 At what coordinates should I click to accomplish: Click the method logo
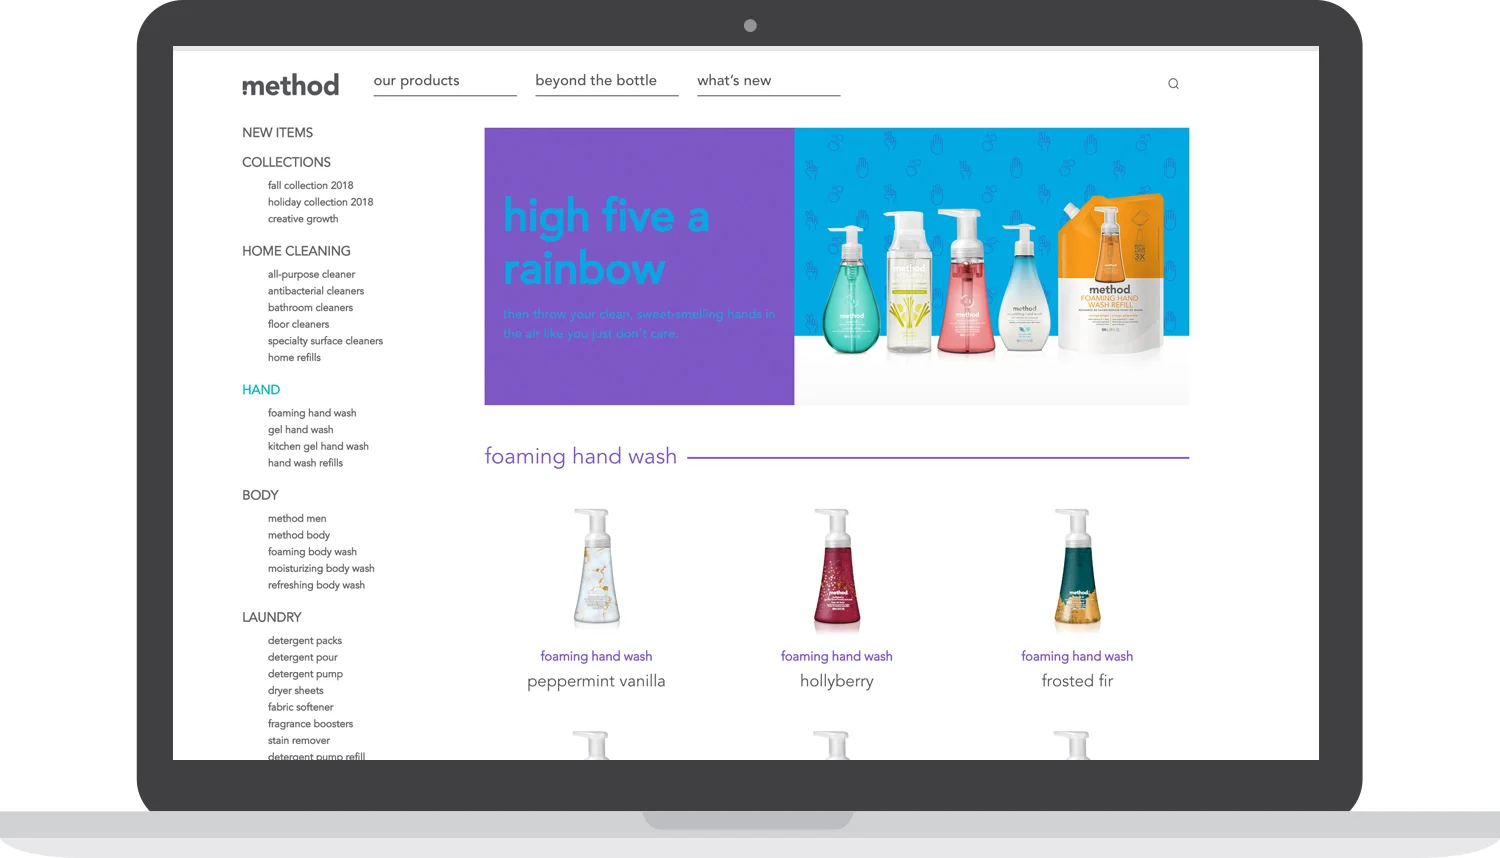pyautogui.click(x=290, y=85)
